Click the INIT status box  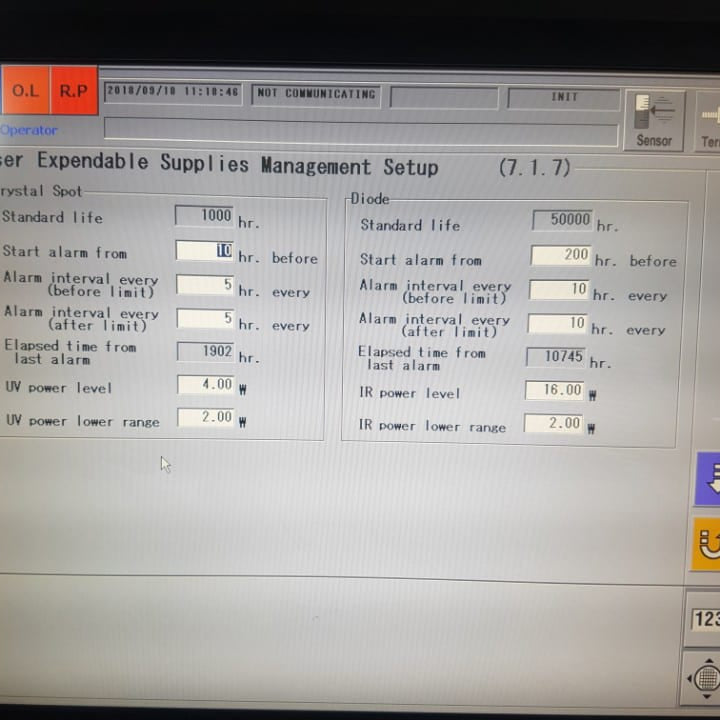point(564,98)
